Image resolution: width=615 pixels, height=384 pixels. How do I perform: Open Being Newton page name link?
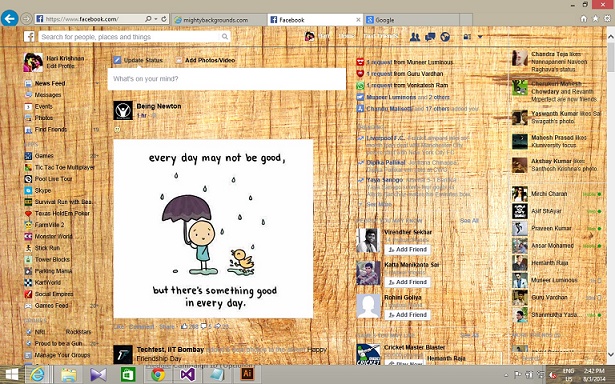[x=159, y=106]
